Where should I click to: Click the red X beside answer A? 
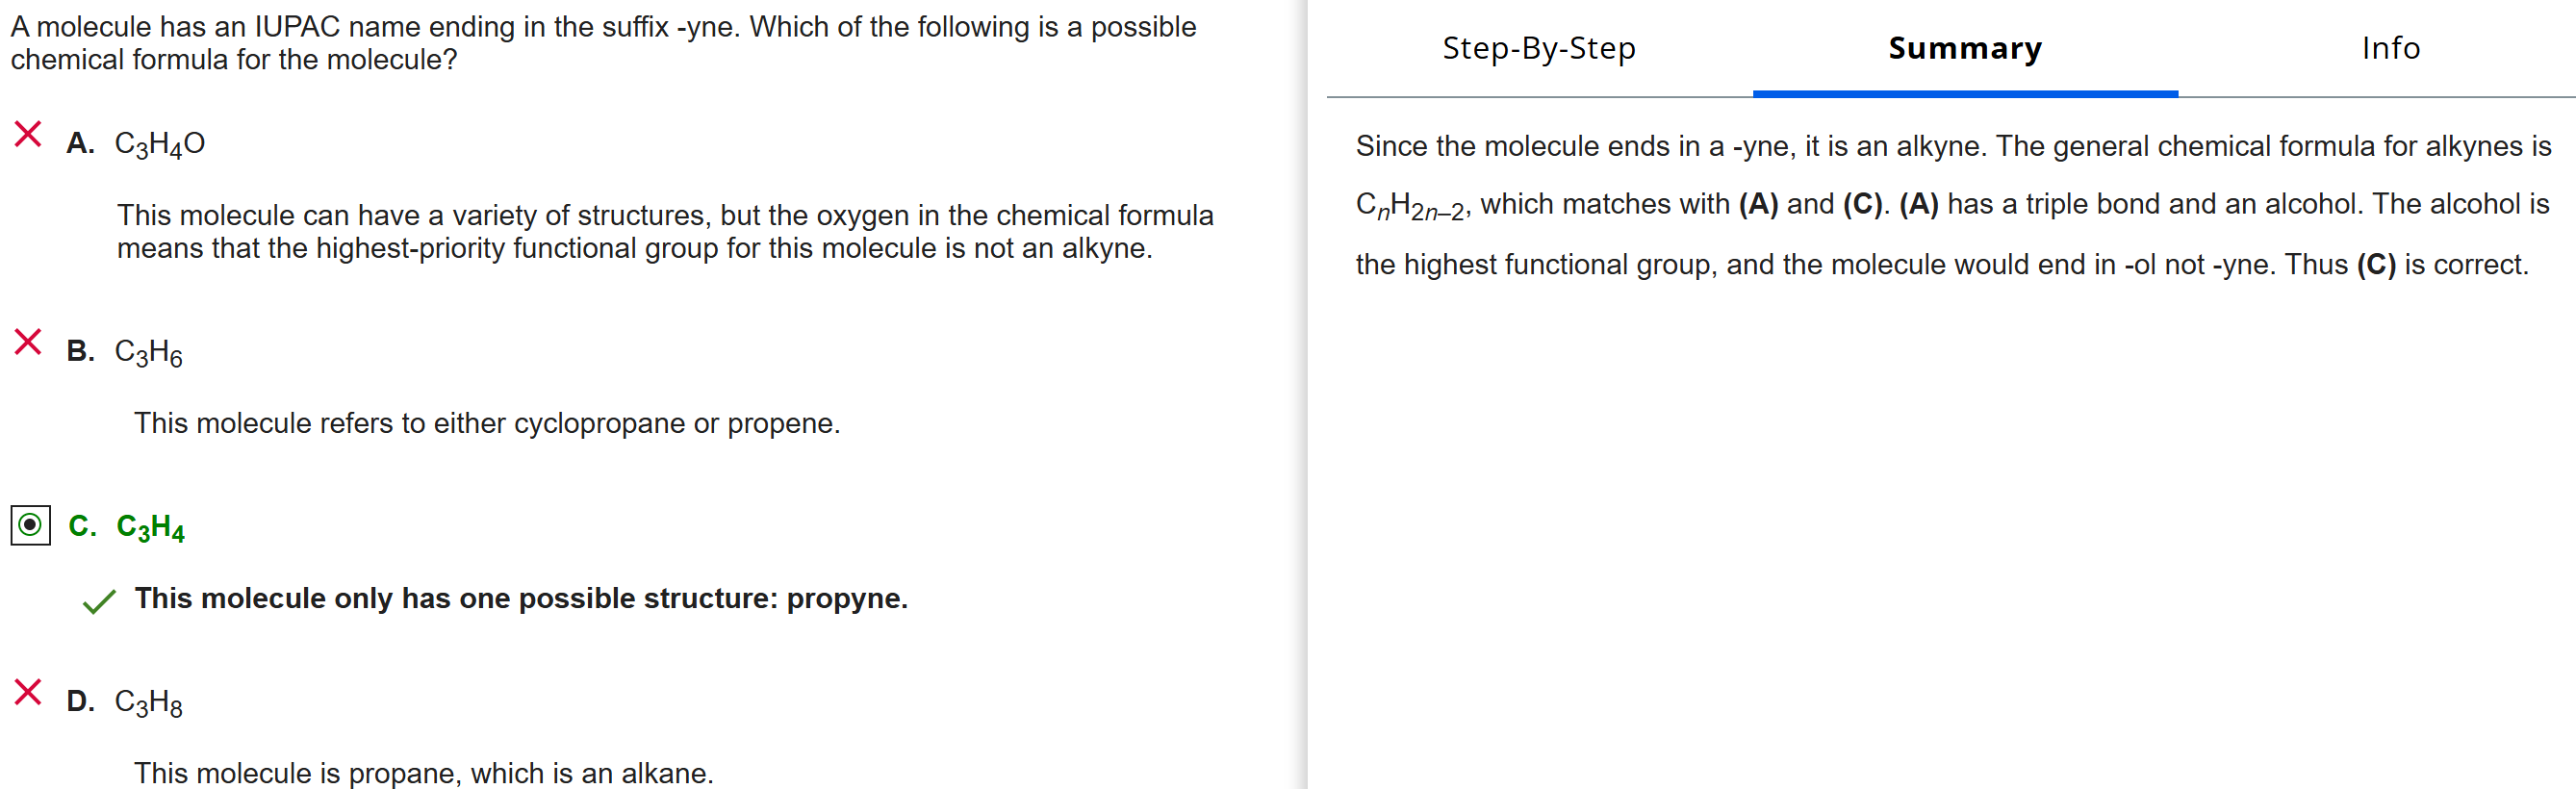point(28,134)
